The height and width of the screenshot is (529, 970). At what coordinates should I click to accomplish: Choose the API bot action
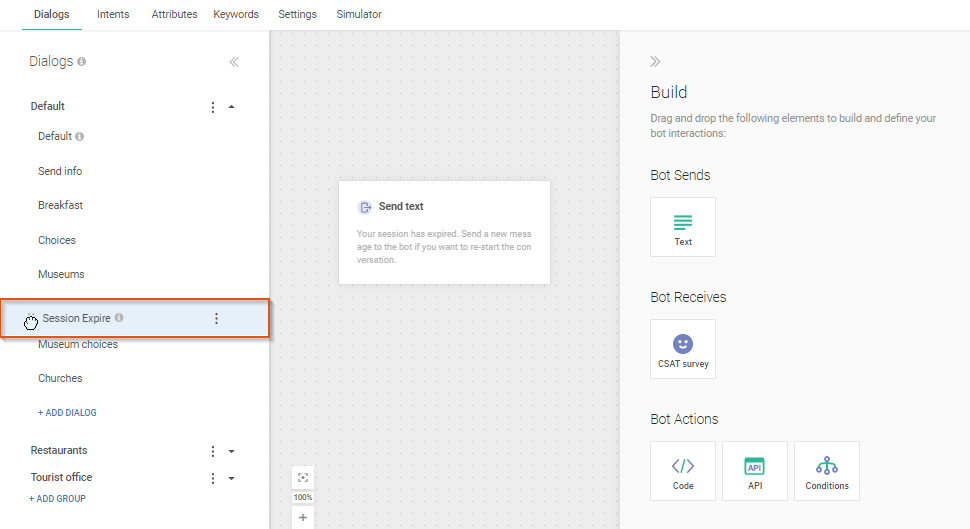[x=754, y=471]
